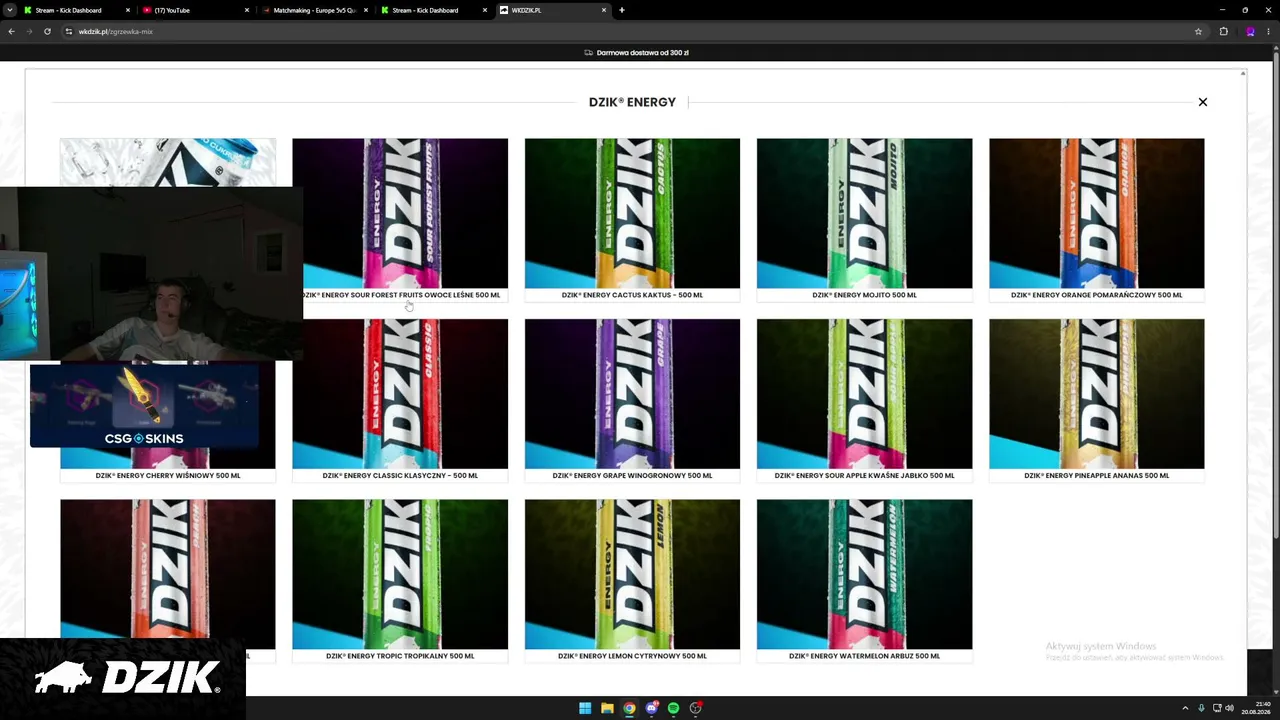The height and width of the screenshot is (720, 1280).
Task: Open the Sour Apple can image
Action: point(864,394)
